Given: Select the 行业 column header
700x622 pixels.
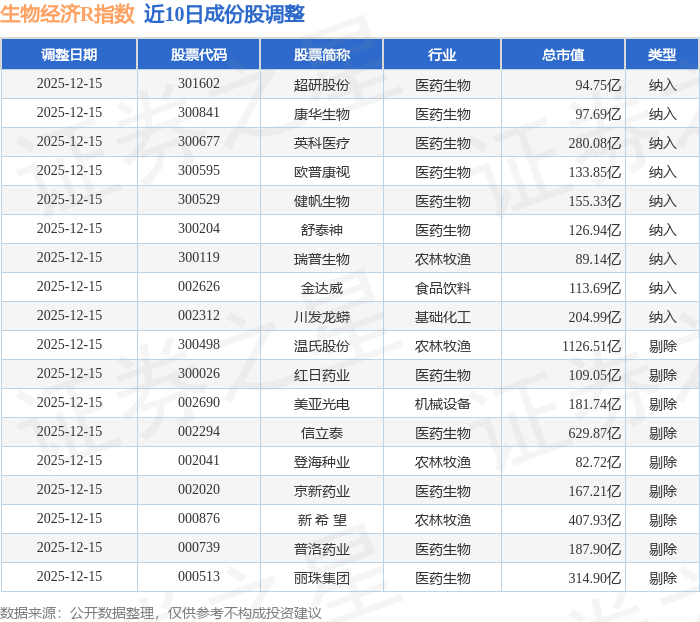Looking at the screenshot, I should tap(442, 54).
